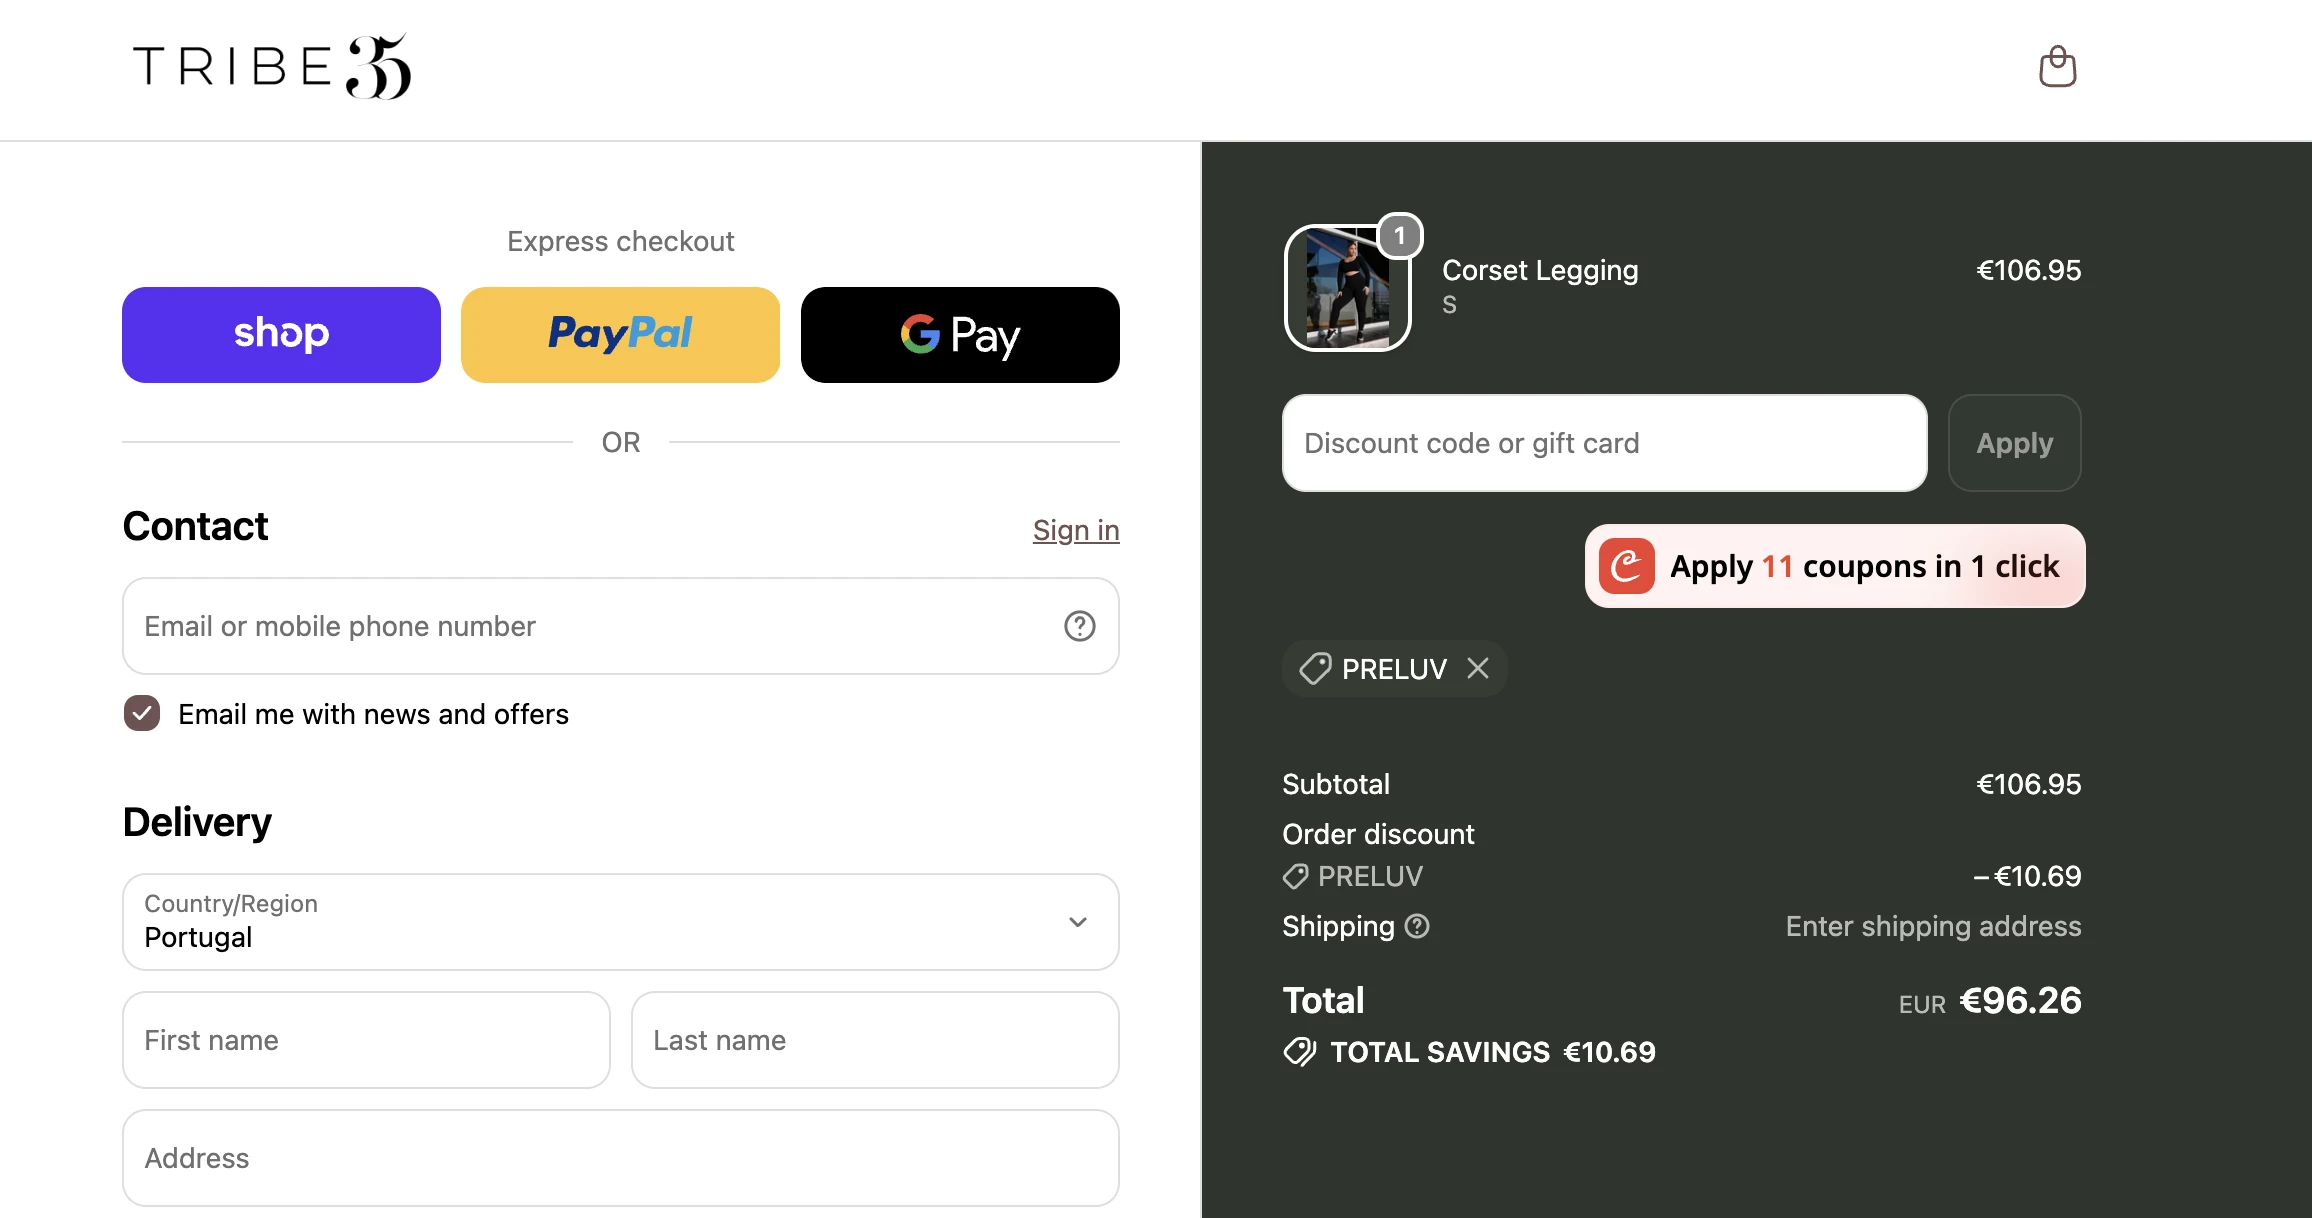The height and width of the screenshot is (1218, 2312).
Task: Open the shopping bag cart icon
Action: [2057, 67]
